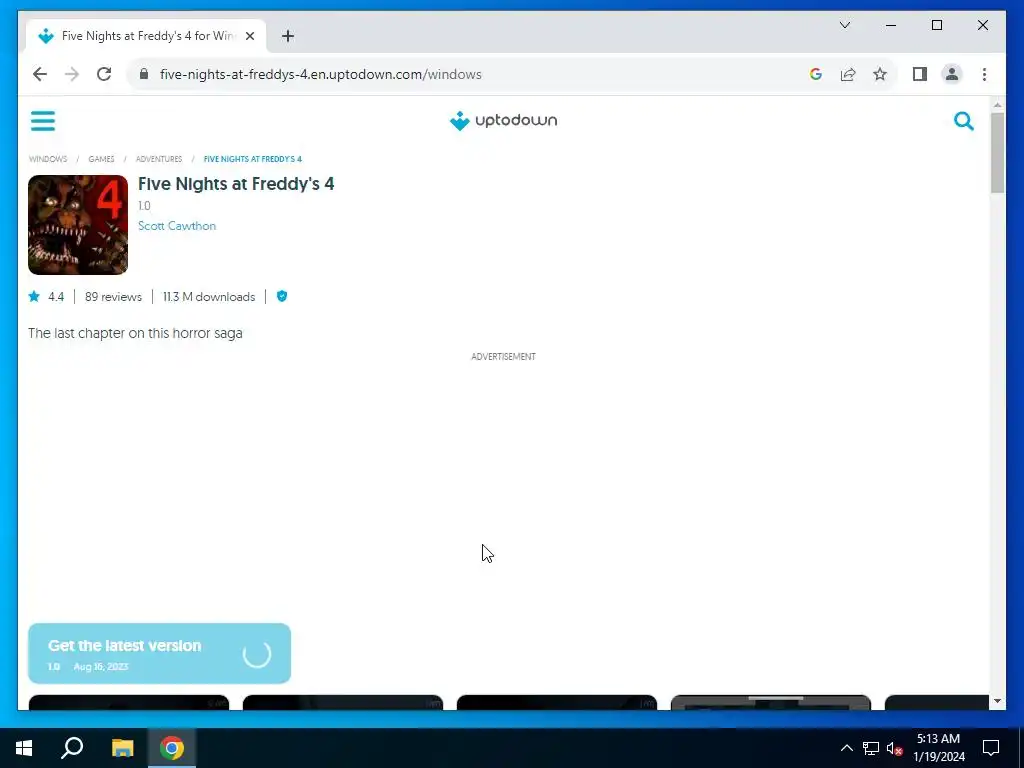Click the share page icon
This screenshot has width=1024, height=768.
point(848,74)
